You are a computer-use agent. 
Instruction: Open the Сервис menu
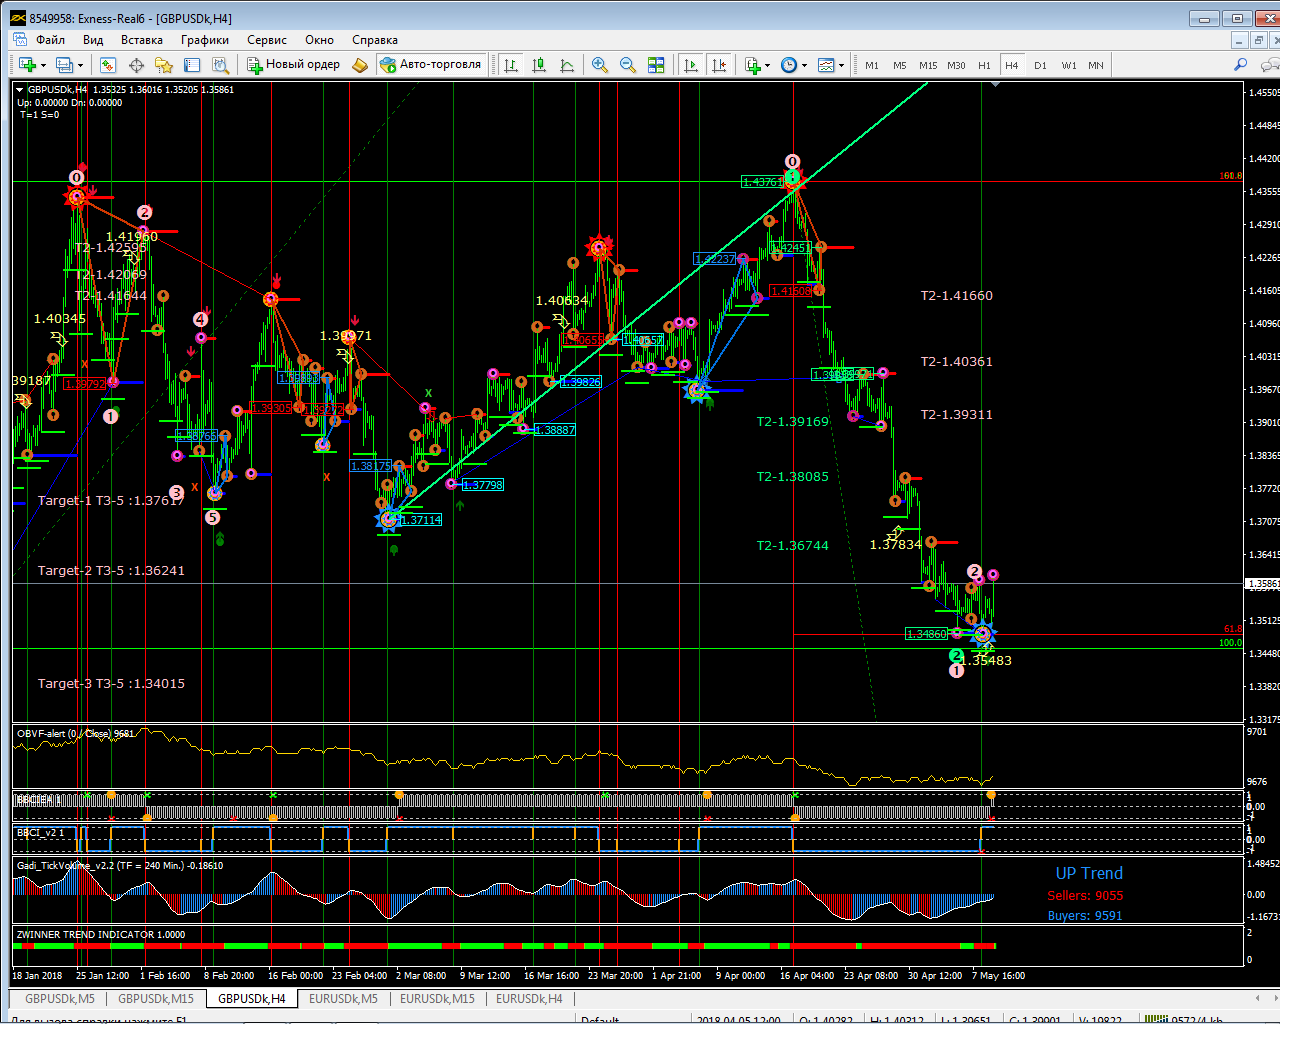(x=266, y=40)
